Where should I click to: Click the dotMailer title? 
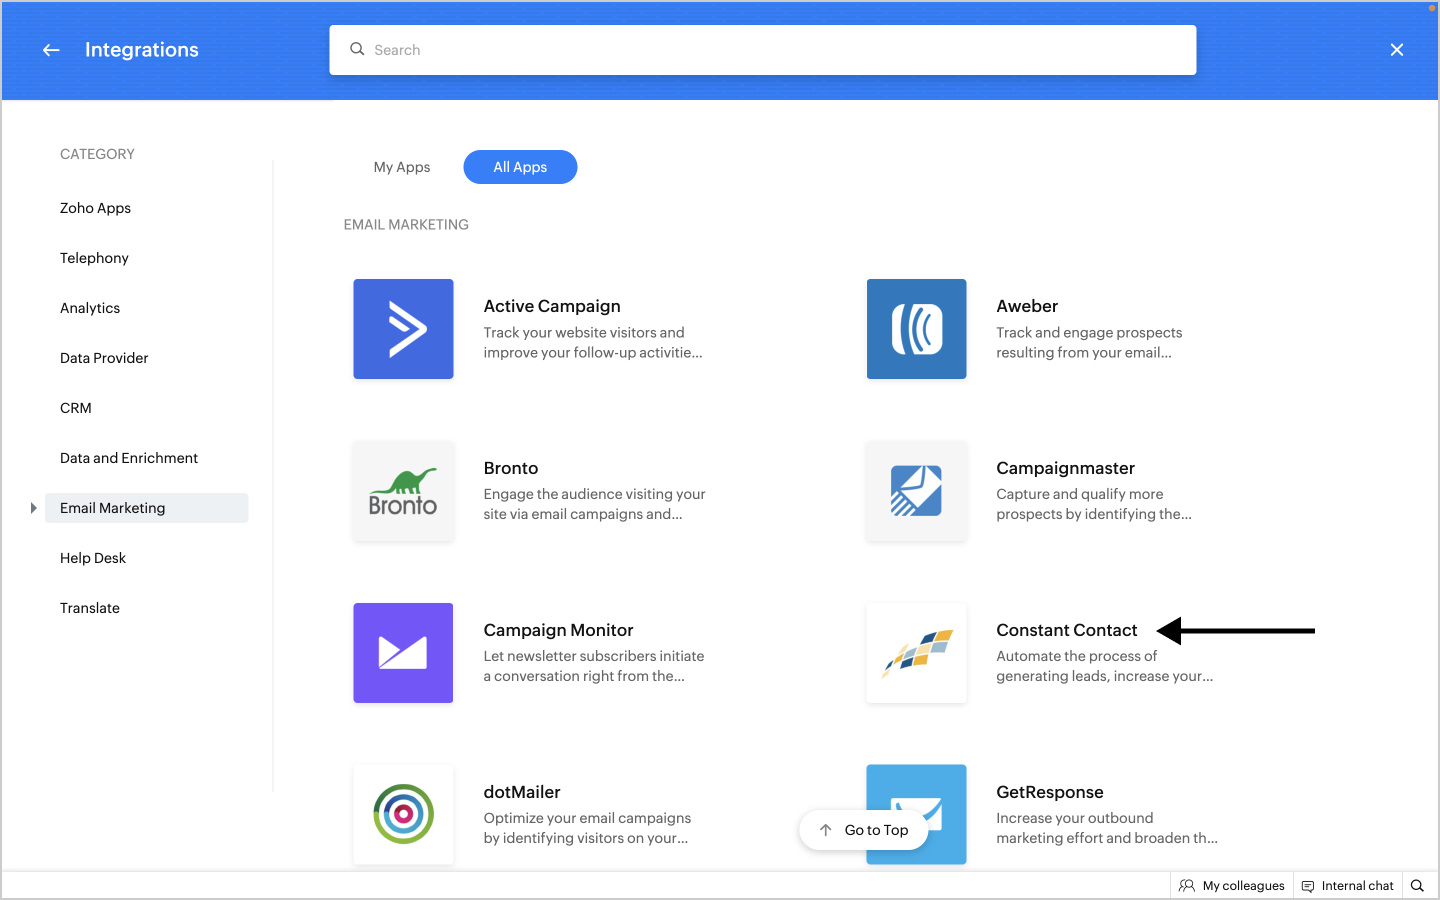[522, 792]
